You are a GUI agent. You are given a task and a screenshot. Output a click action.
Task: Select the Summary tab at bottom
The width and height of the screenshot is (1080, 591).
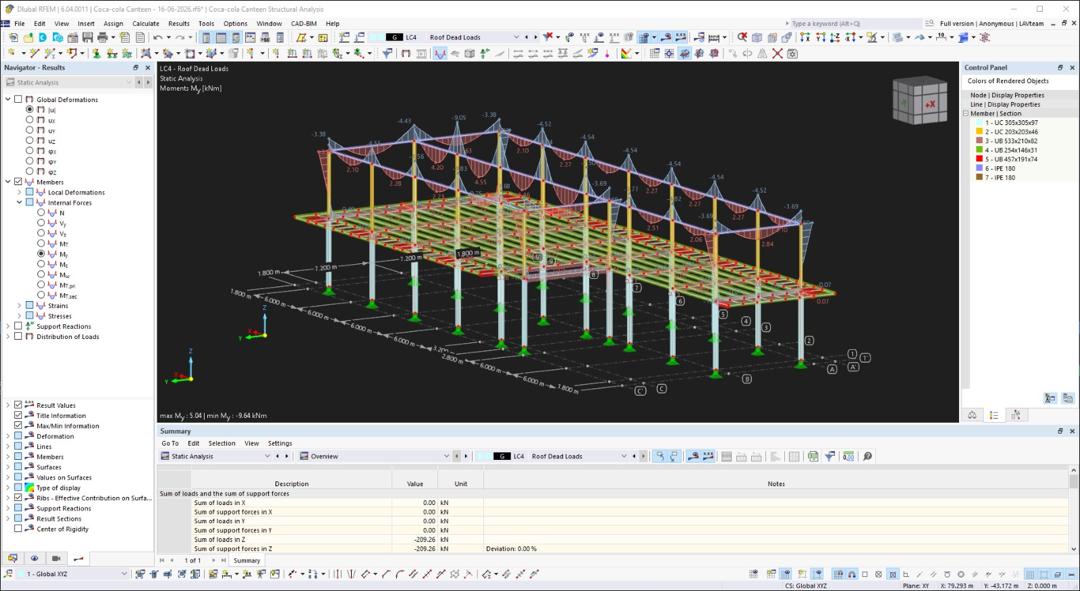(247, 561)
